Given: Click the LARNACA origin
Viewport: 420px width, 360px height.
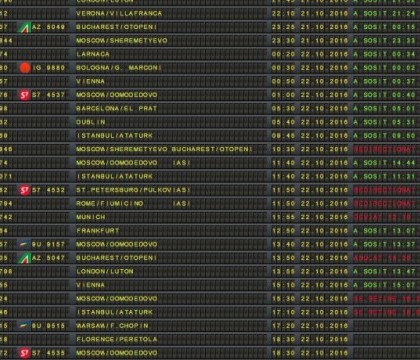Looking at the screenshot, I should 93,54.
